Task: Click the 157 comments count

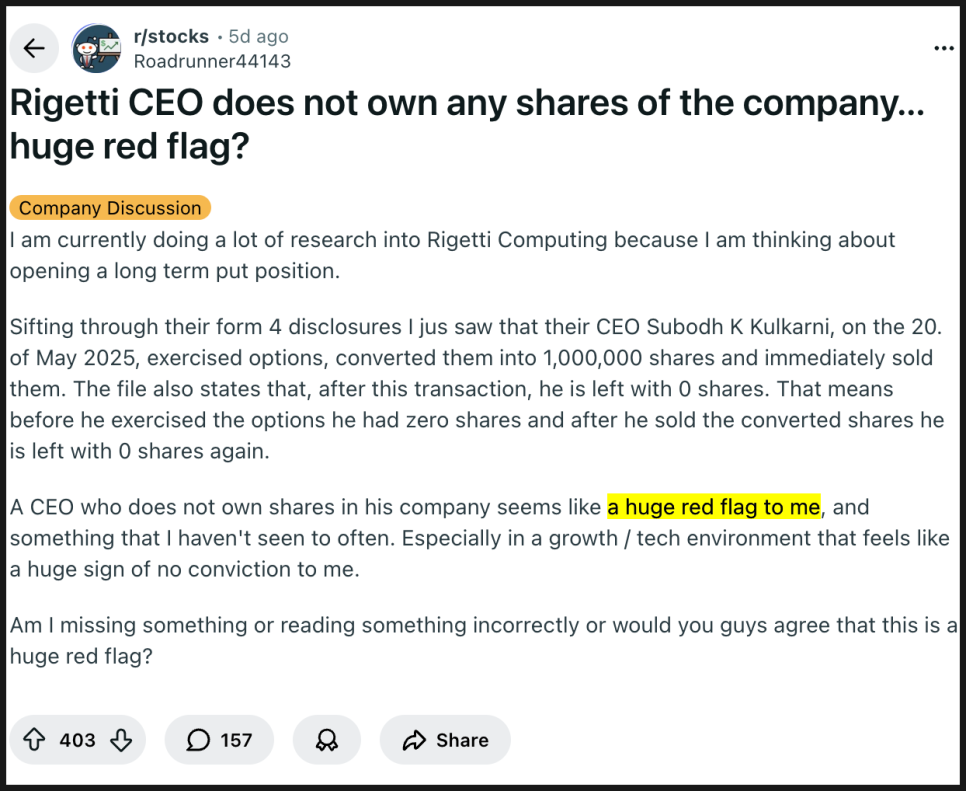Action: pyautogui.click(x=236, y=741)
